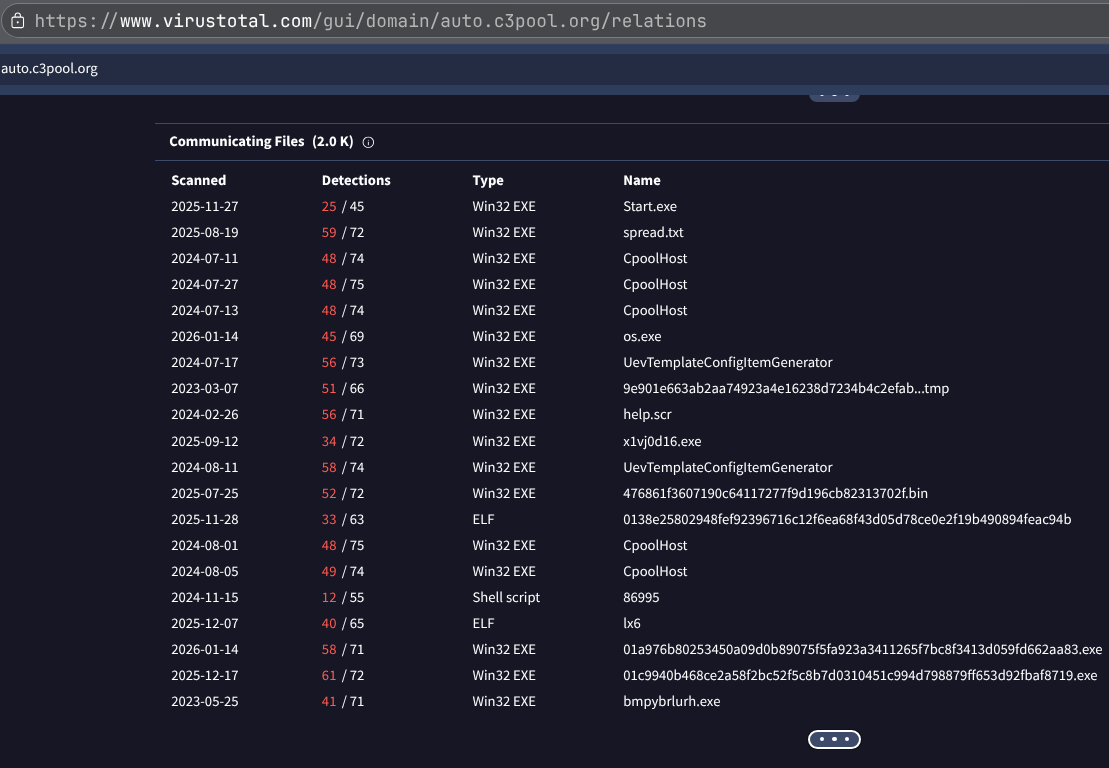Click the 34 / 72 detection ratio
The height and width of the screenshot is (768, 1109).
(343, 441)
